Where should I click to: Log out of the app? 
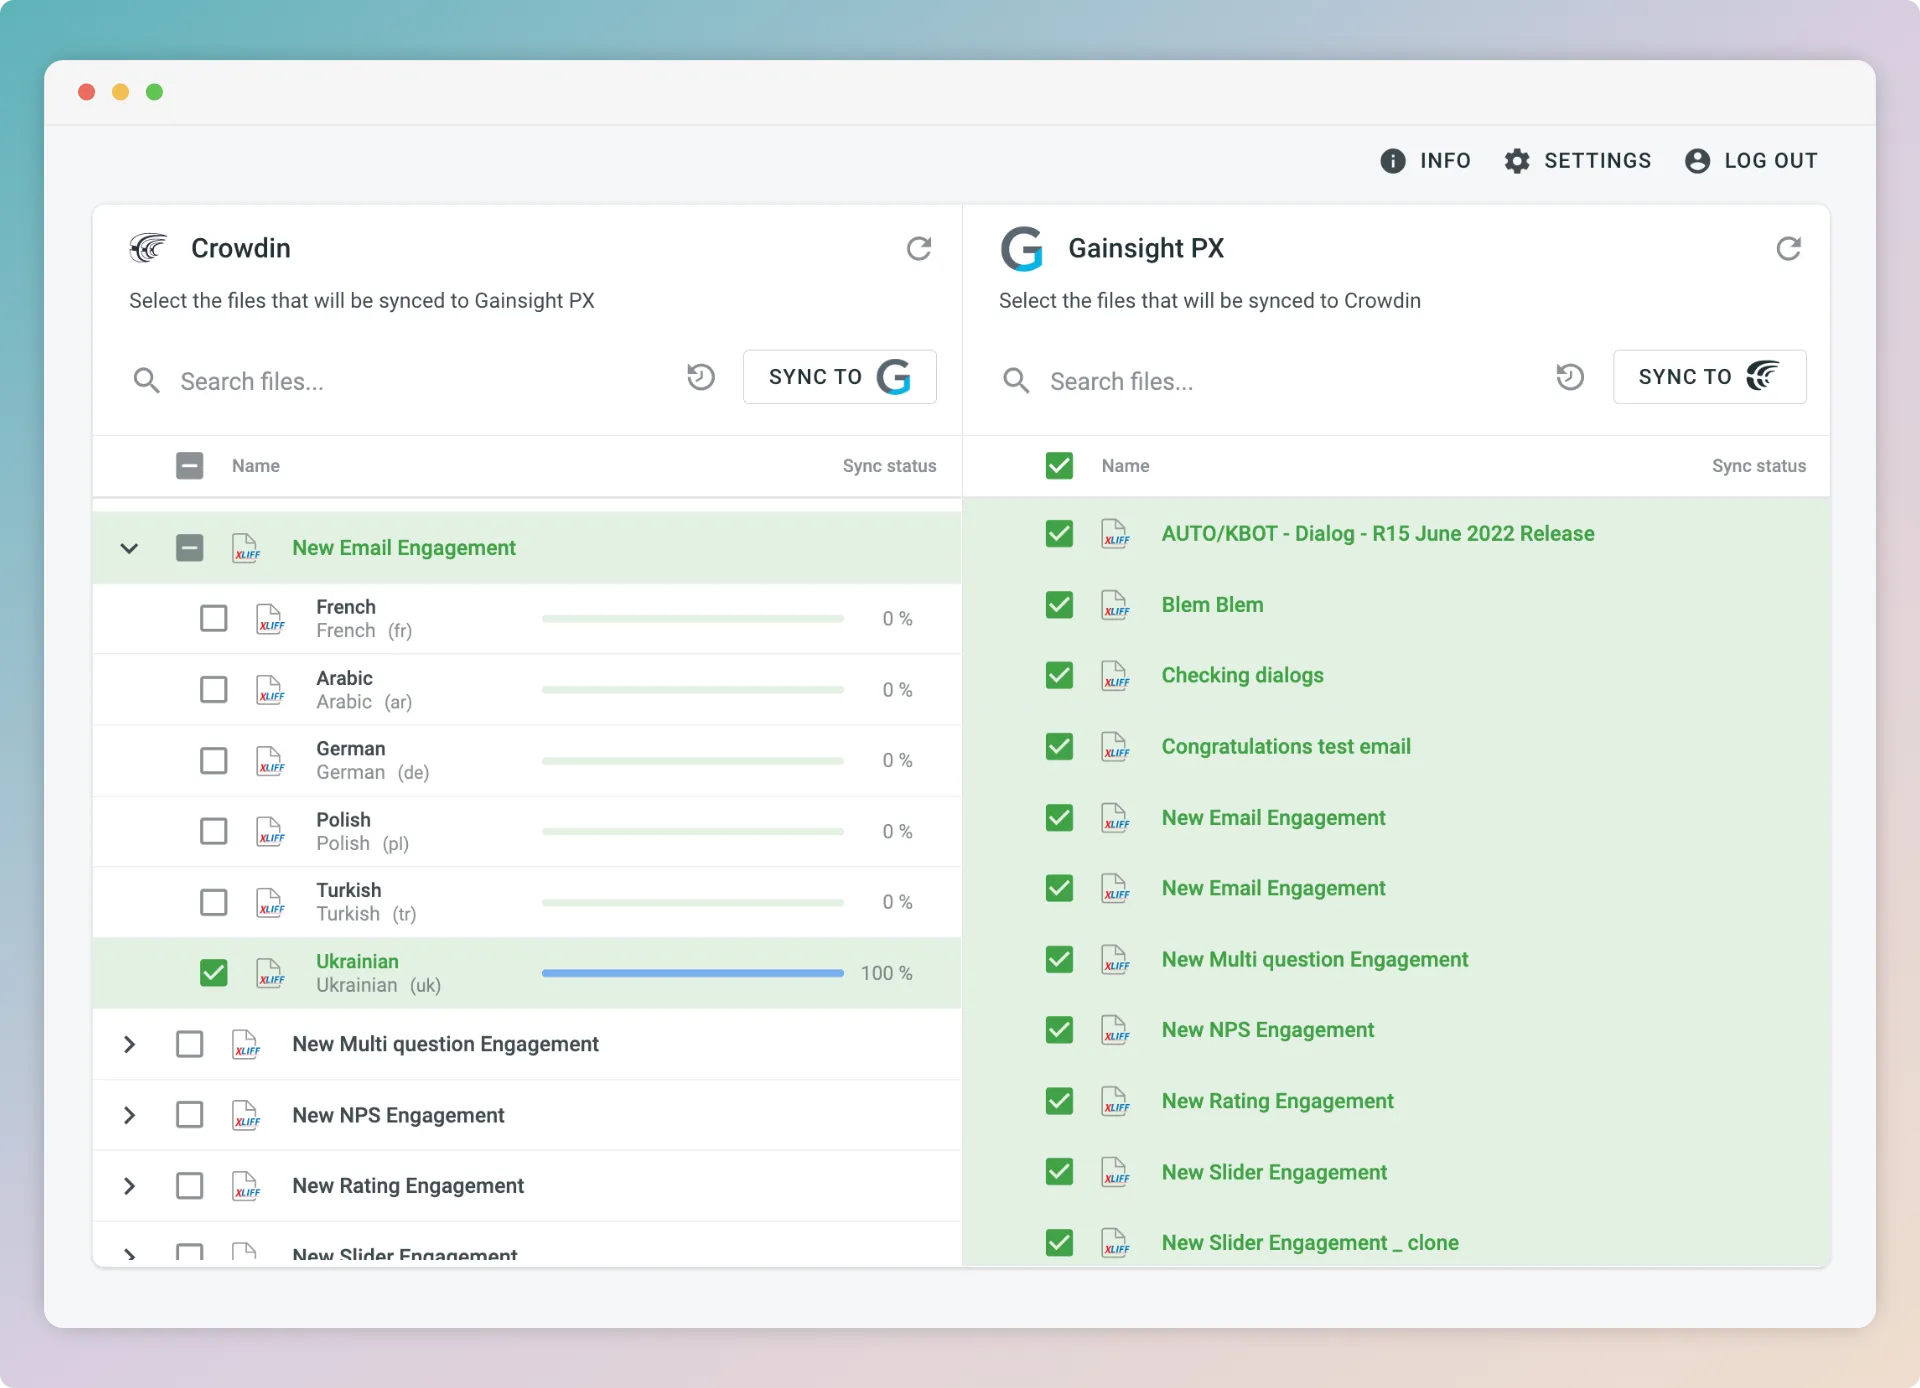point(1750,161)
